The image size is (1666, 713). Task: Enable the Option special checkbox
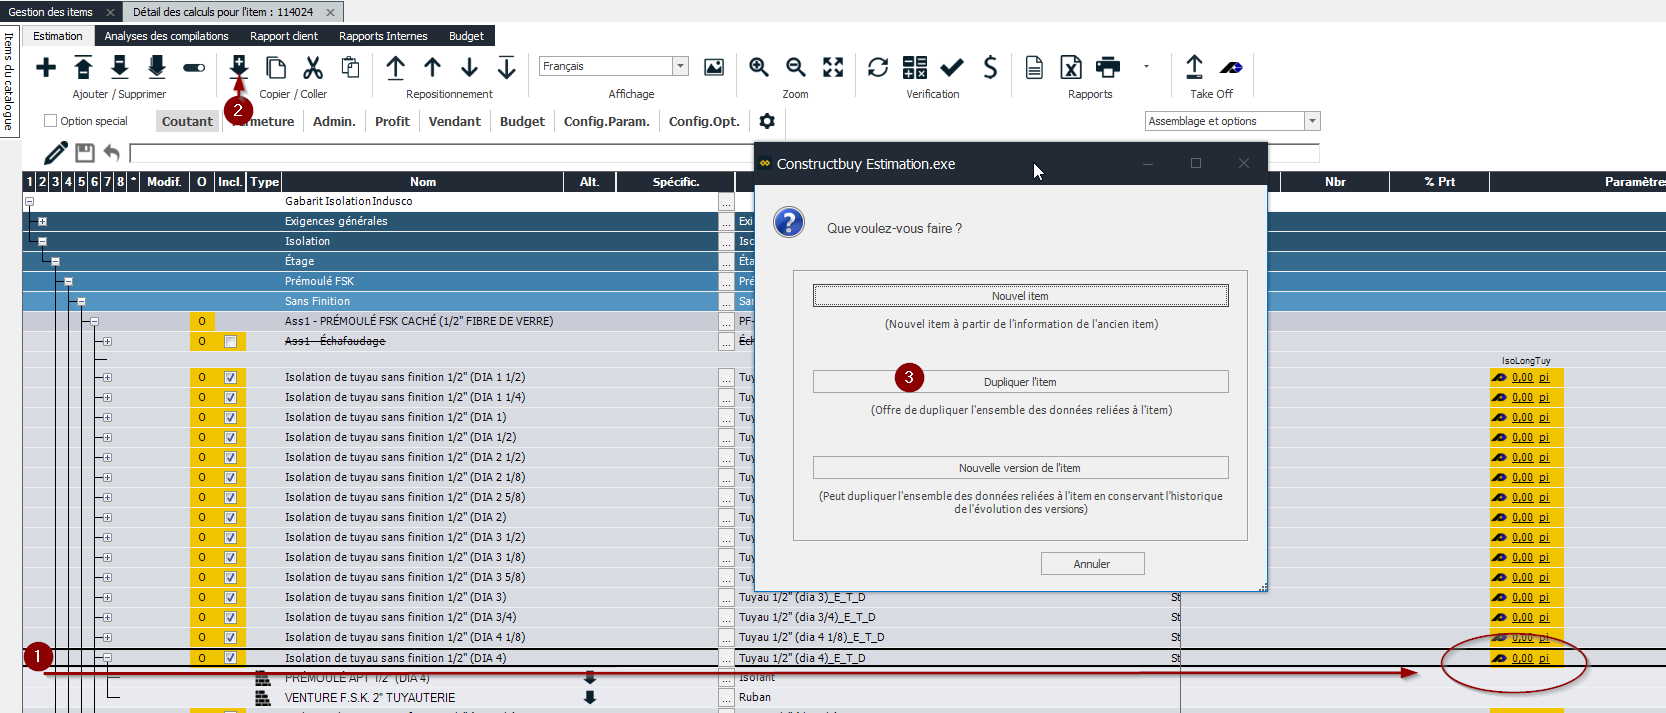pos(50,121)
